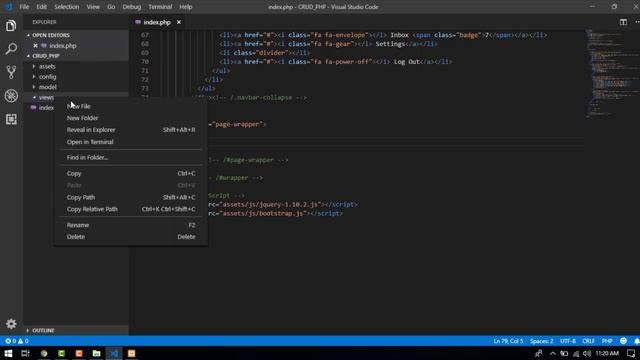This screenshot has height=360, width=640.
Task: Click the feedback smiley in status bar
Action: [x=623, y=341]
